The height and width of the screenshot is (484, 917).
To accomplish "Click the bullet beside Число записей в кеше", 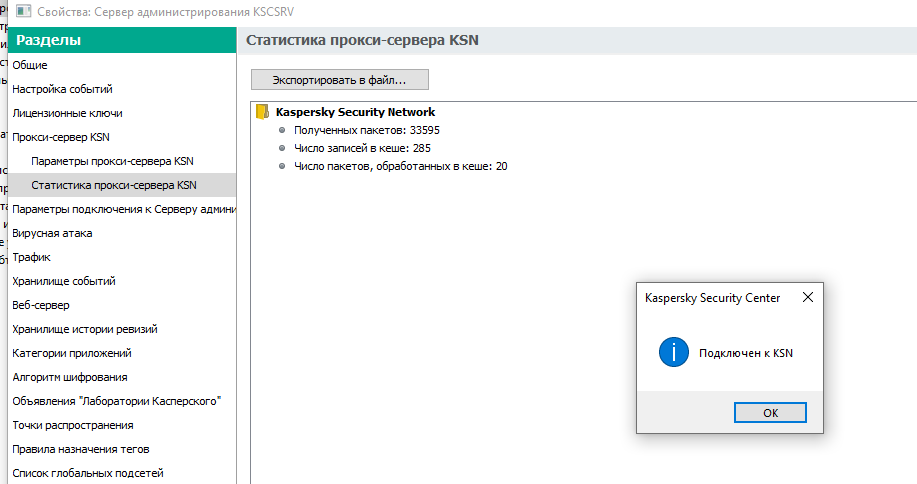I will [282, 148].
